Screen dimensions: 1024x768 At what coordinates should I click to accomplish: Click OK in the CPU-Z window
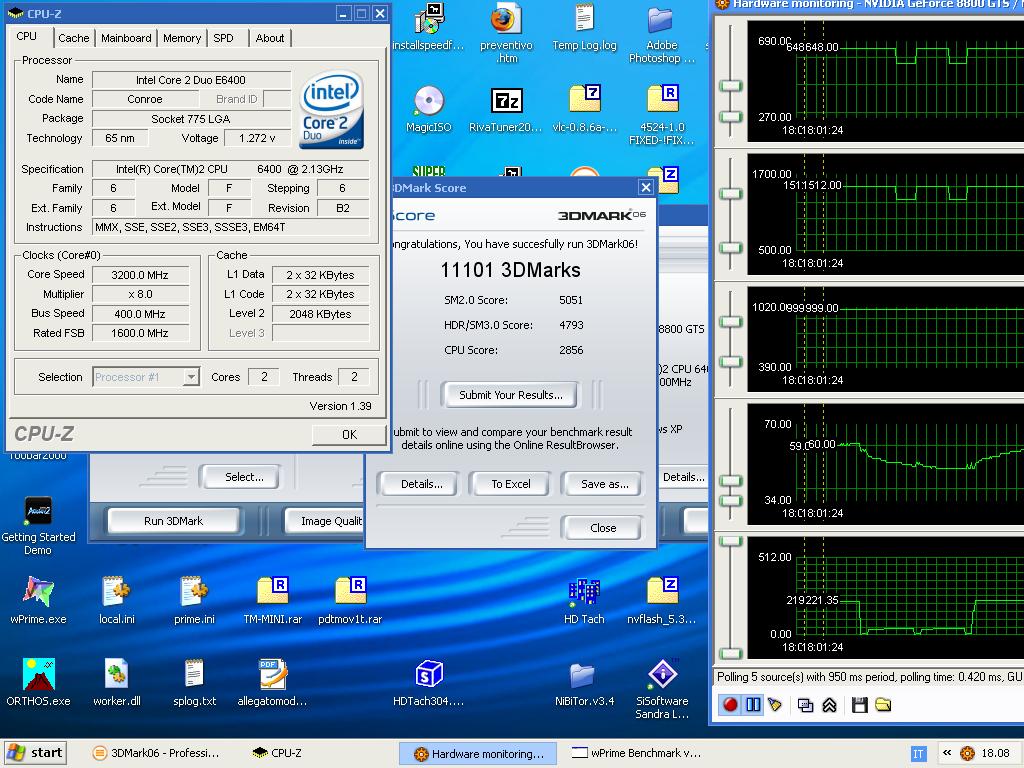pyautogui.click(x=349, y=434)
